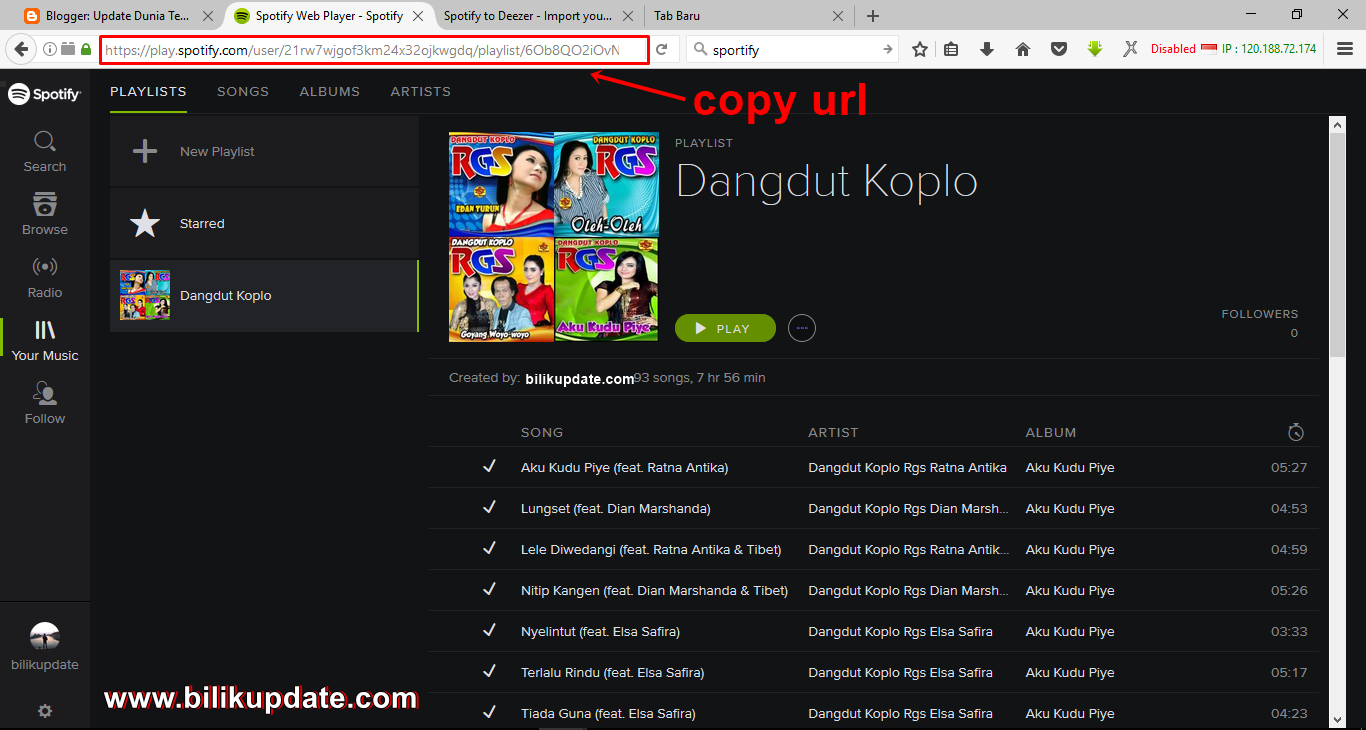Play the Dangdut Koplo playlist
This screenshot has width=1366, height=730.
tap(725, 328)
